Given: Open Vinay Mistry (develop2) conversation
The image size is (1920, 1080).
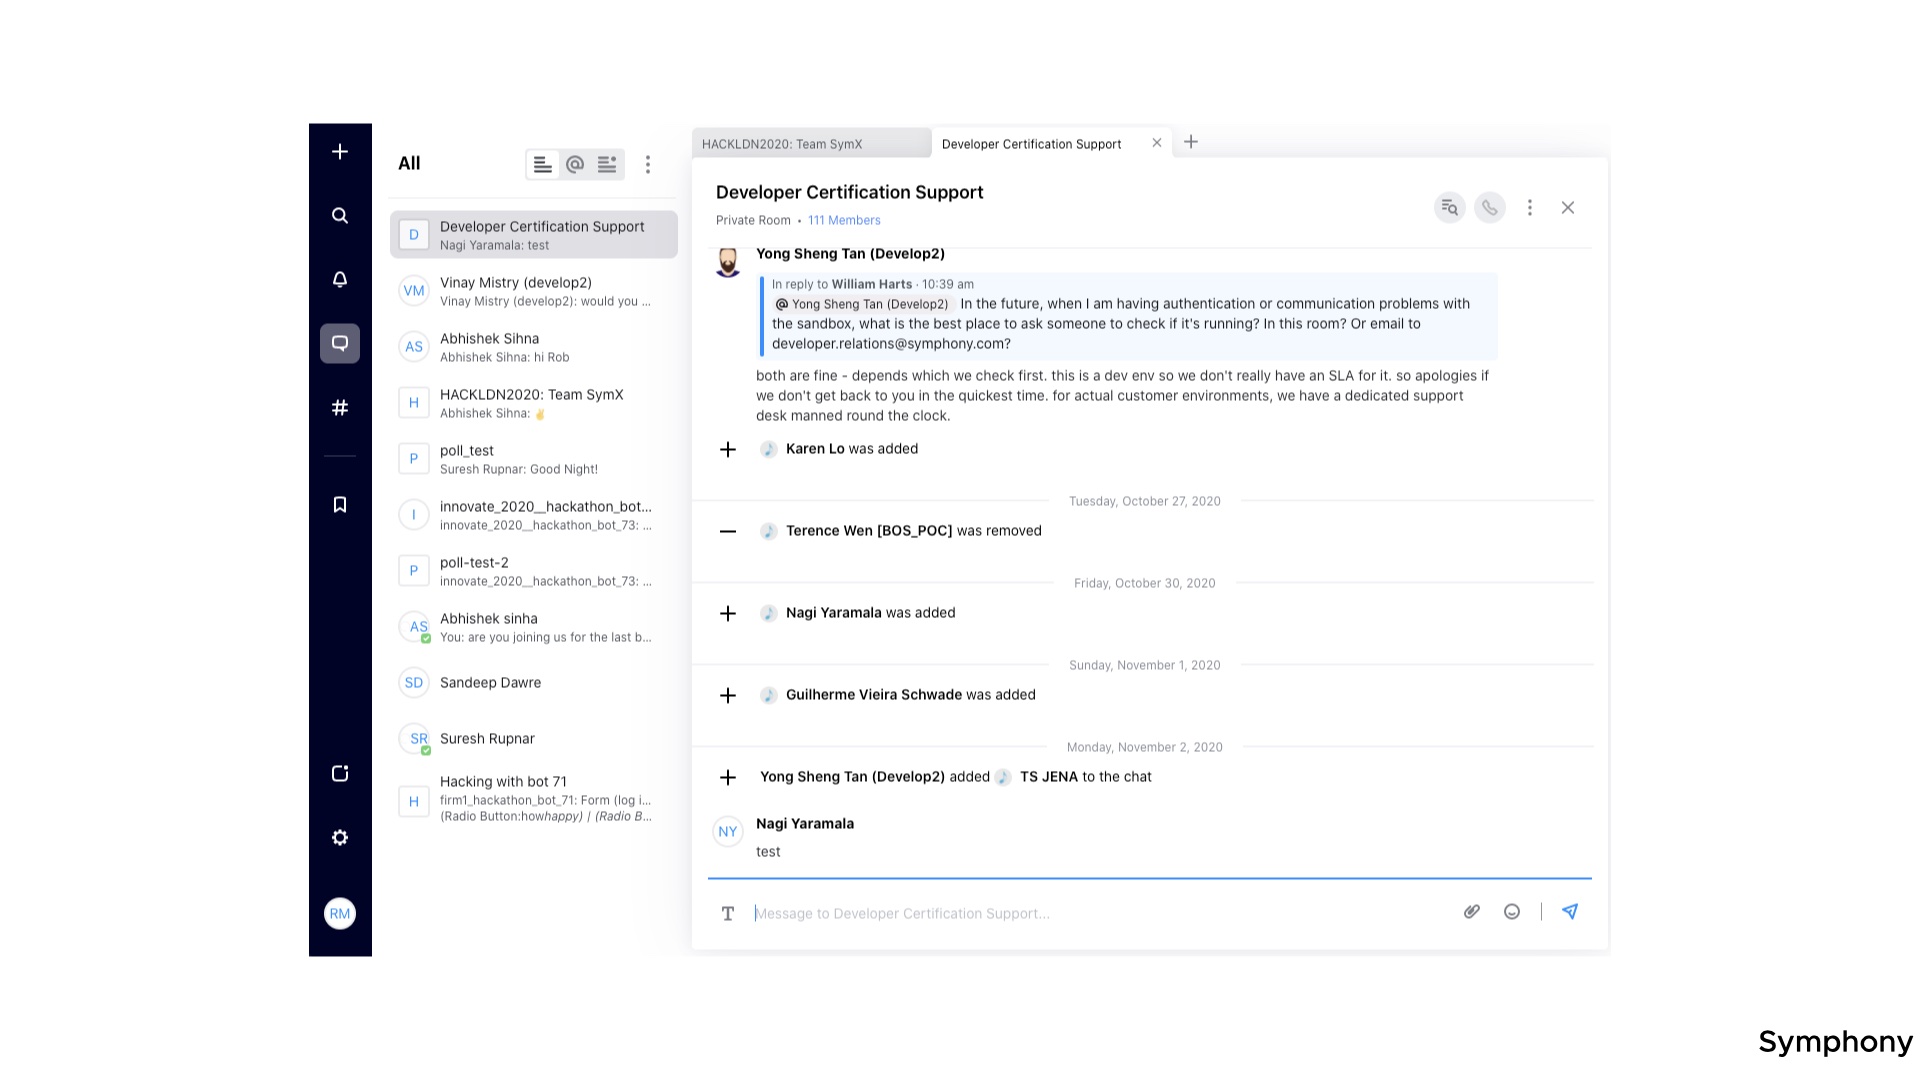Looking at the screenshot, I should click(534, 290).
